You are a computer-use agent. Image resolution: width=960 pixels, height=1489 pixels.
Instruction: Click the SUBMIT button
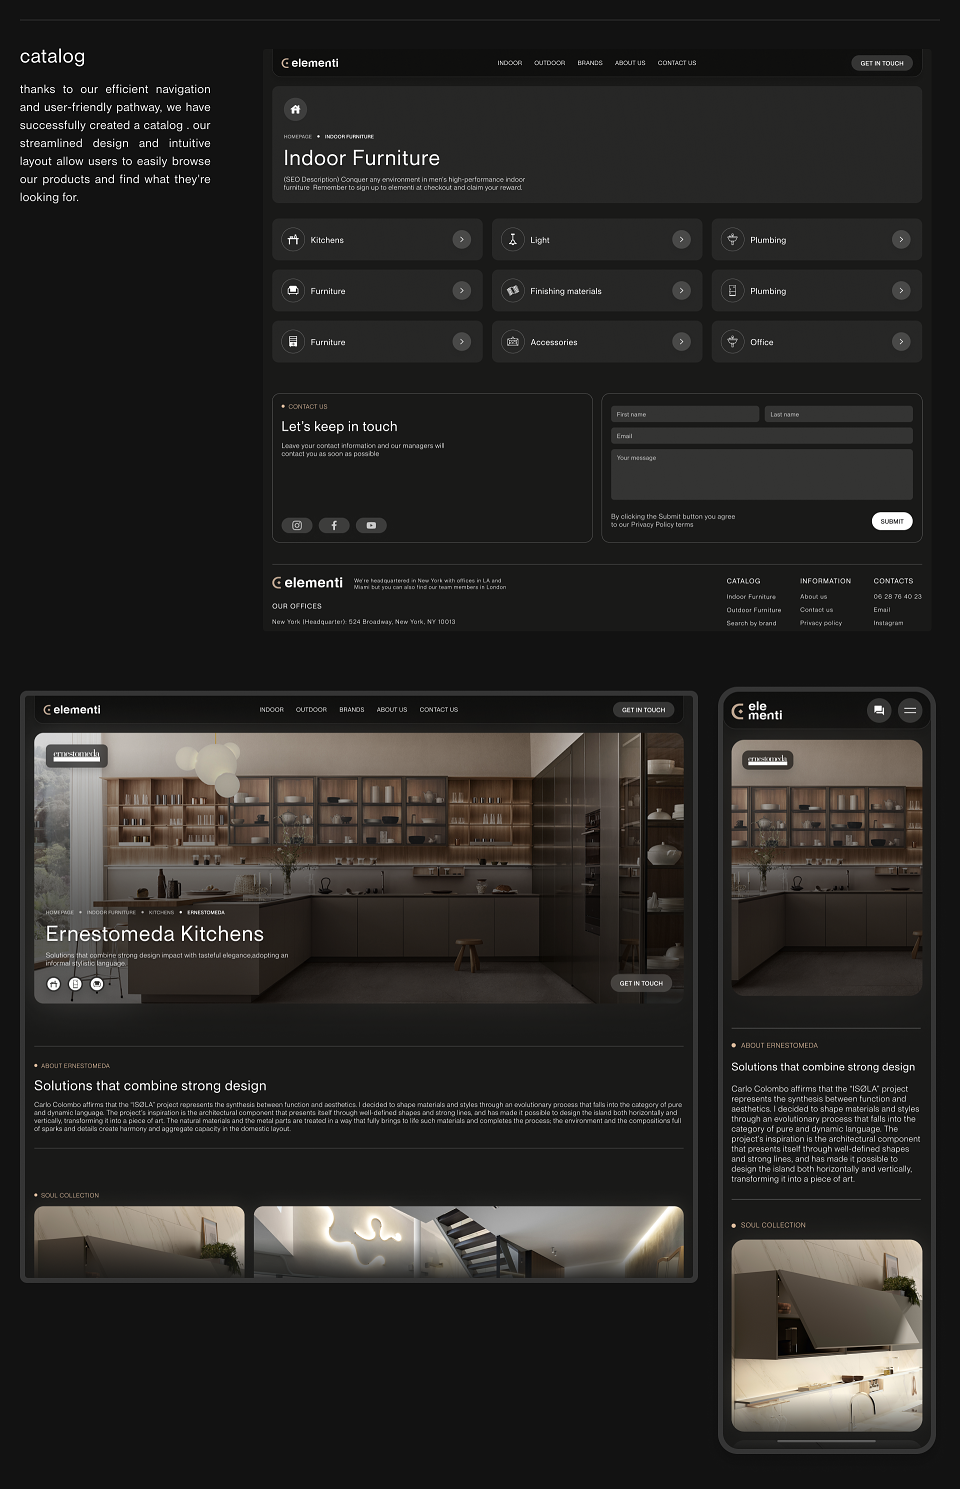click(x=892, y=521)
